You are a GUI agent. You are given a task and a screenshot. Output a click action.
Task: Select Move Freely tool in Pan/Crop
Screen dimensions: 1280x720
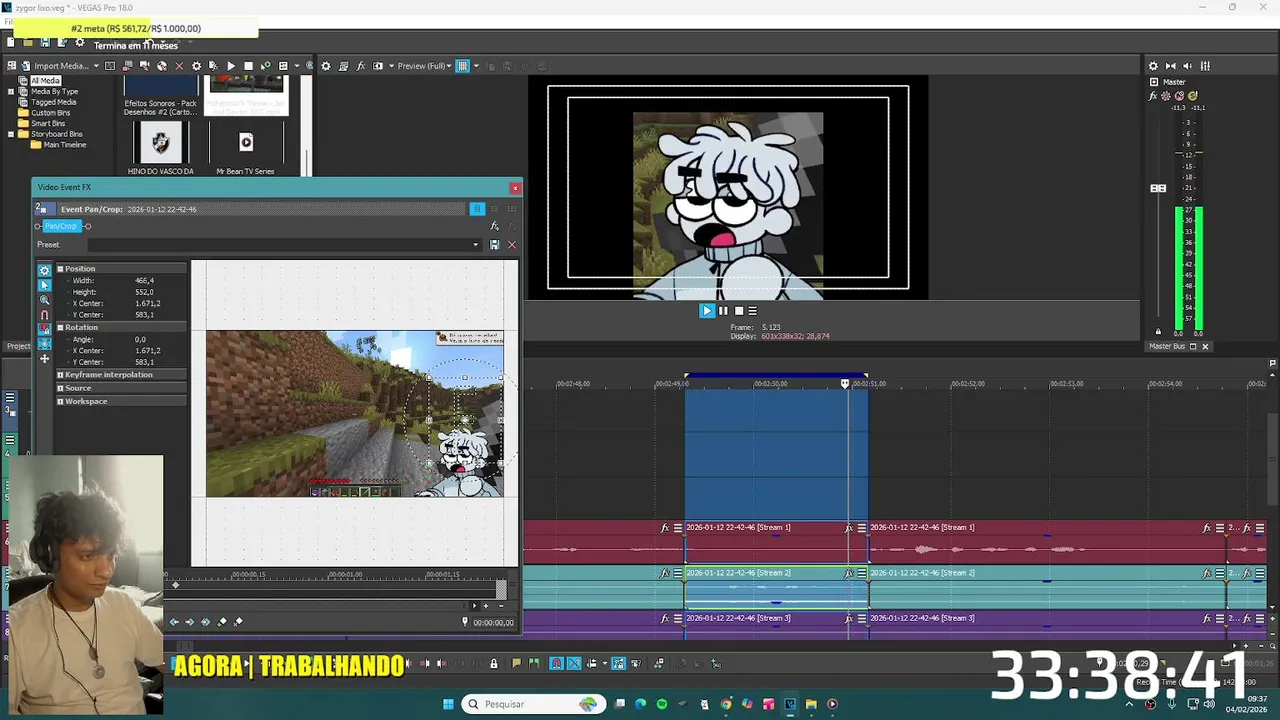coord(44,359)
